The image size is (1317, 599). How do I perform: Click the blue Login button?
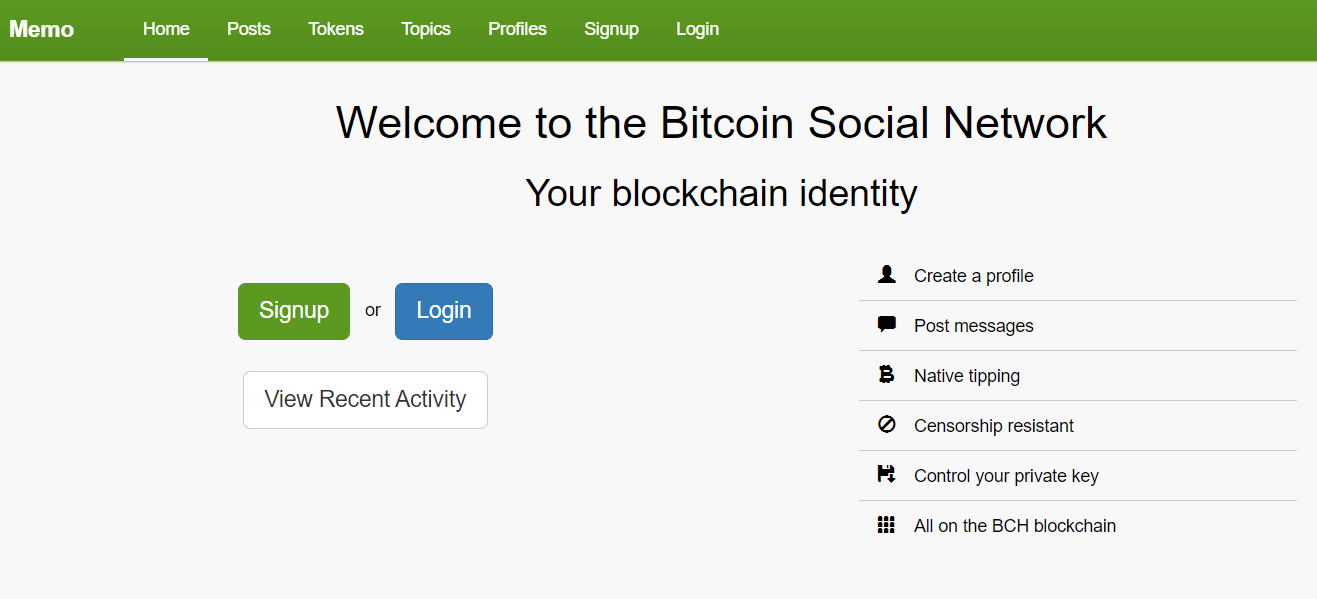444,311
